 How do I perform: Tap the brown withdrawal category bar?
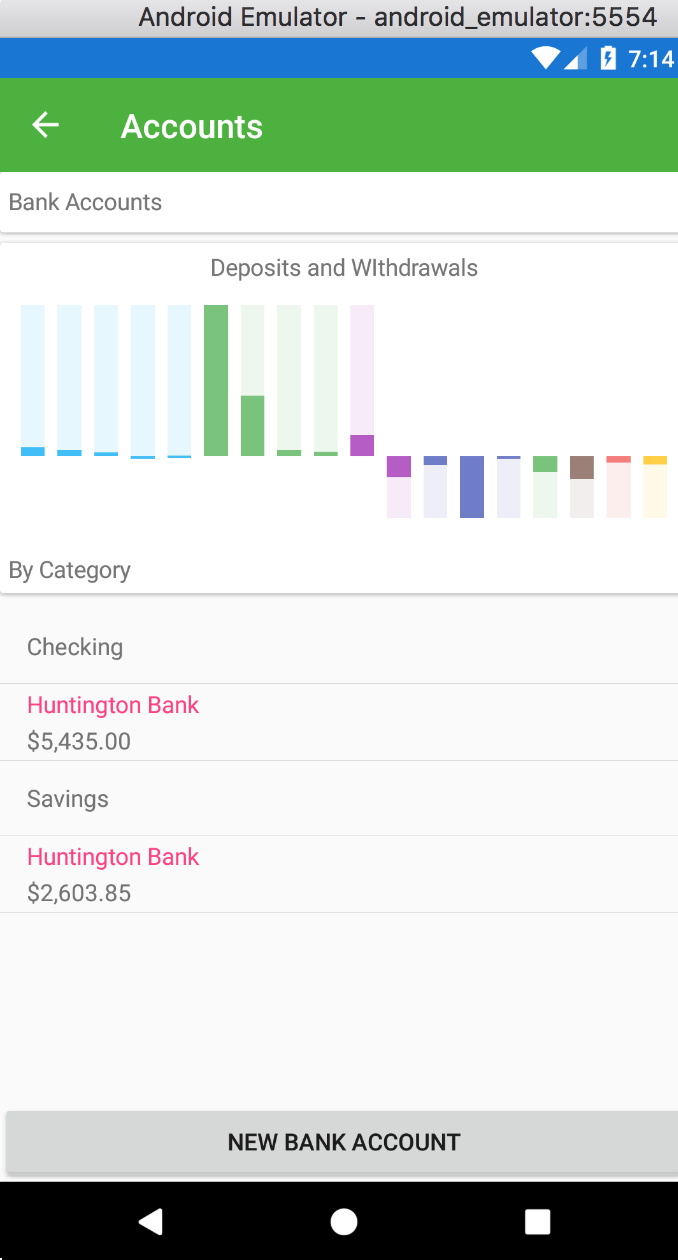click(x=582, y=487)
